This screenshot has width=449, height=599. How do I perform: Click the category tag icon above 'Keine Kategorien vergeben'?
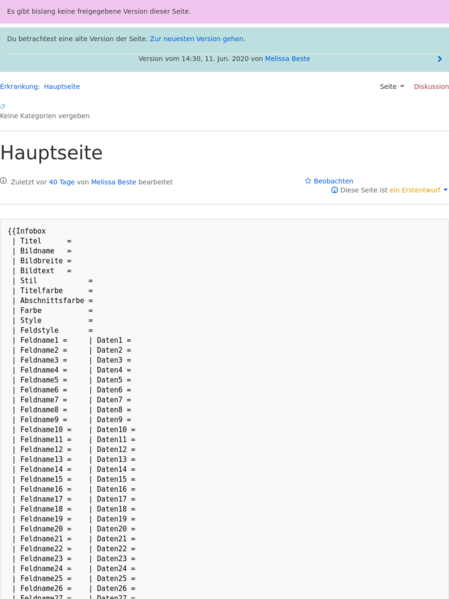(x=3, y=107)
